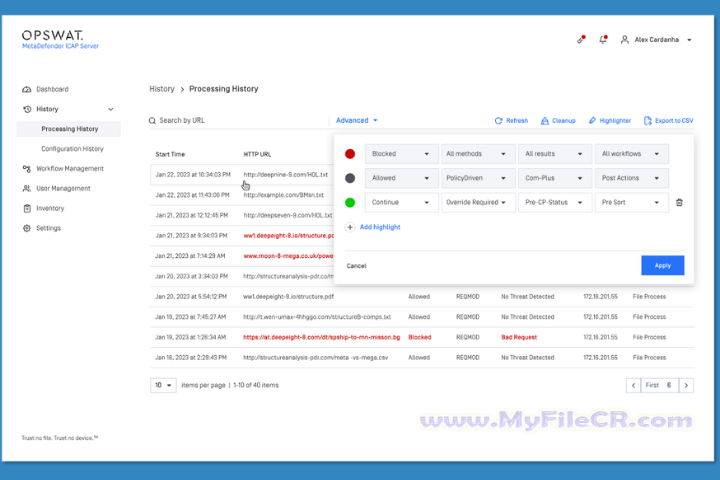Open Workflow Management menu label
The image size is (720, 480).
(70, 169)
